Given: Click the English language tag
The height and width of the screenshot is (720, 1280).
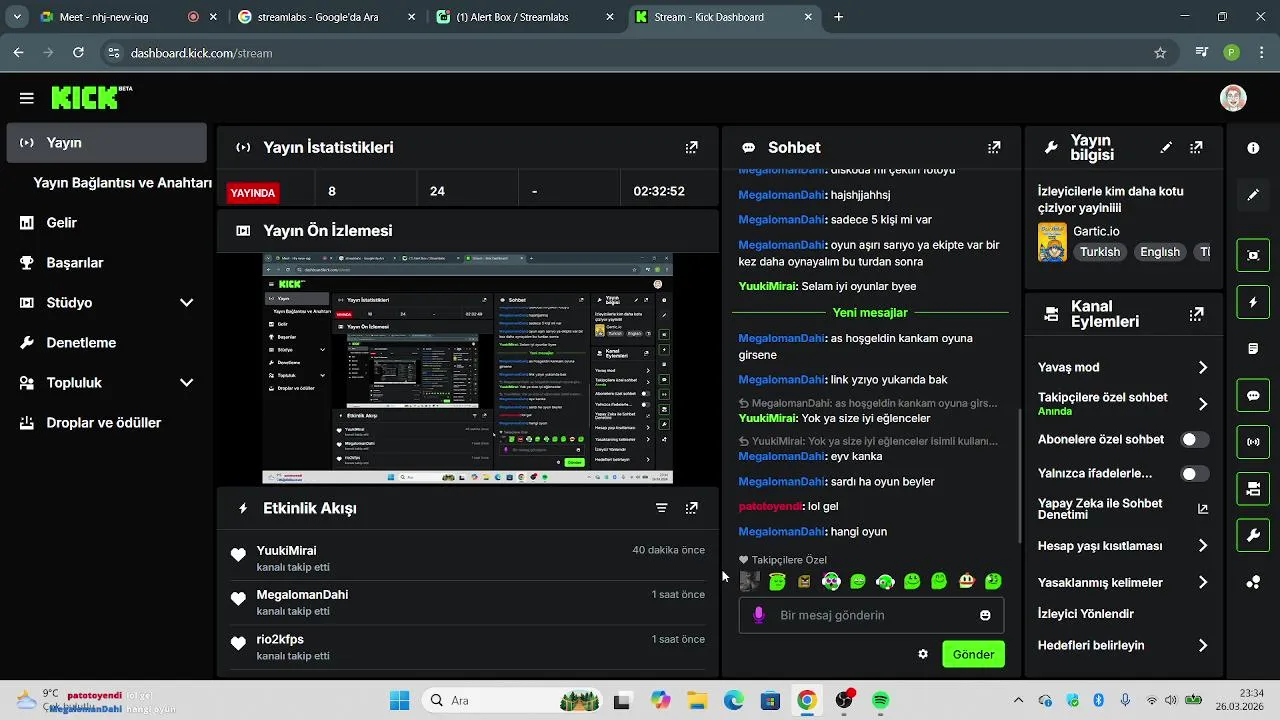Looking at the screenshot, I should coord(1160,252).
